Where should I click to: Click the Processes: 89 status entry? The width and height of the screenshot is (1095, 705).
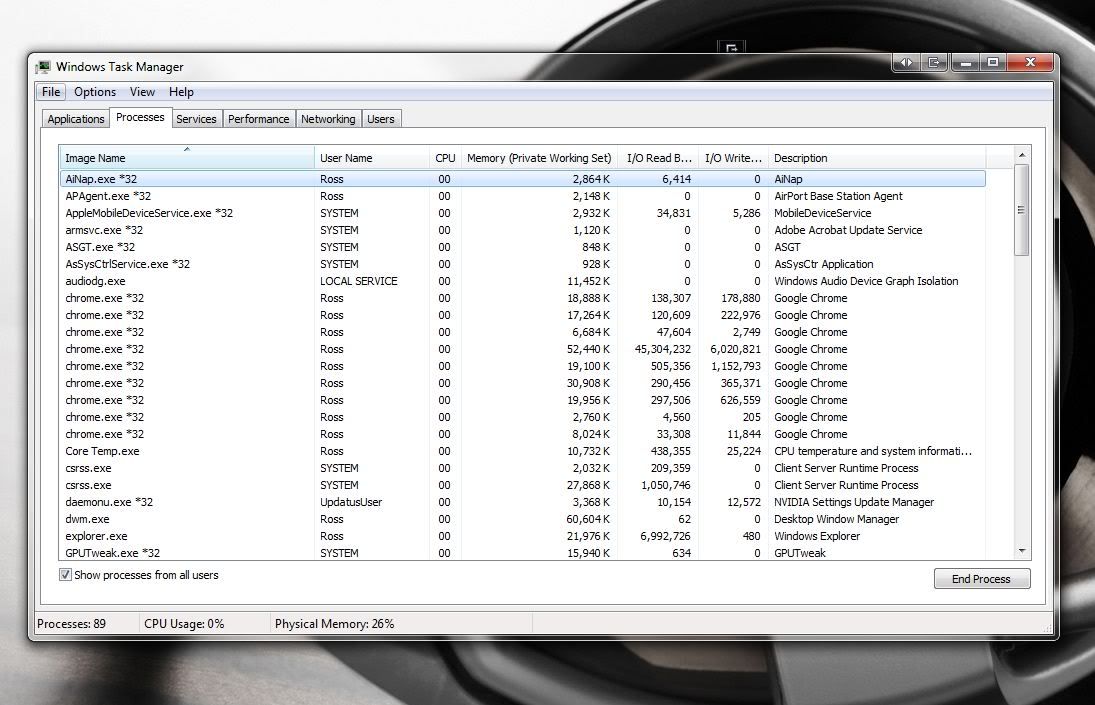(71, 624)
